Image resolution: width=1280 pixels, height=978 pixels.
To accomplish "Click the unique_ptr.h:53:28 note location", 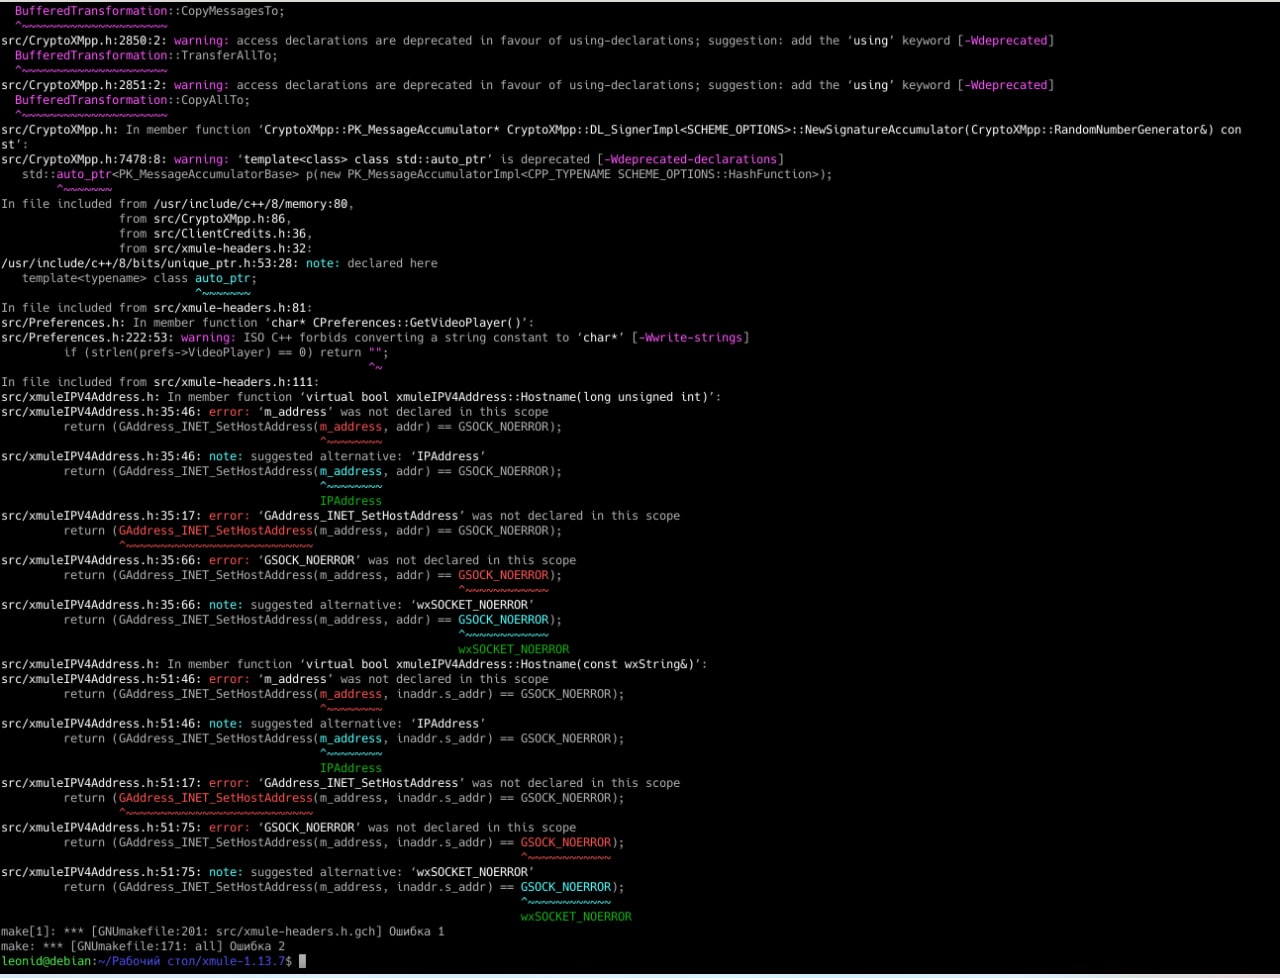I will pyautogui.click(x=149, y=263).
